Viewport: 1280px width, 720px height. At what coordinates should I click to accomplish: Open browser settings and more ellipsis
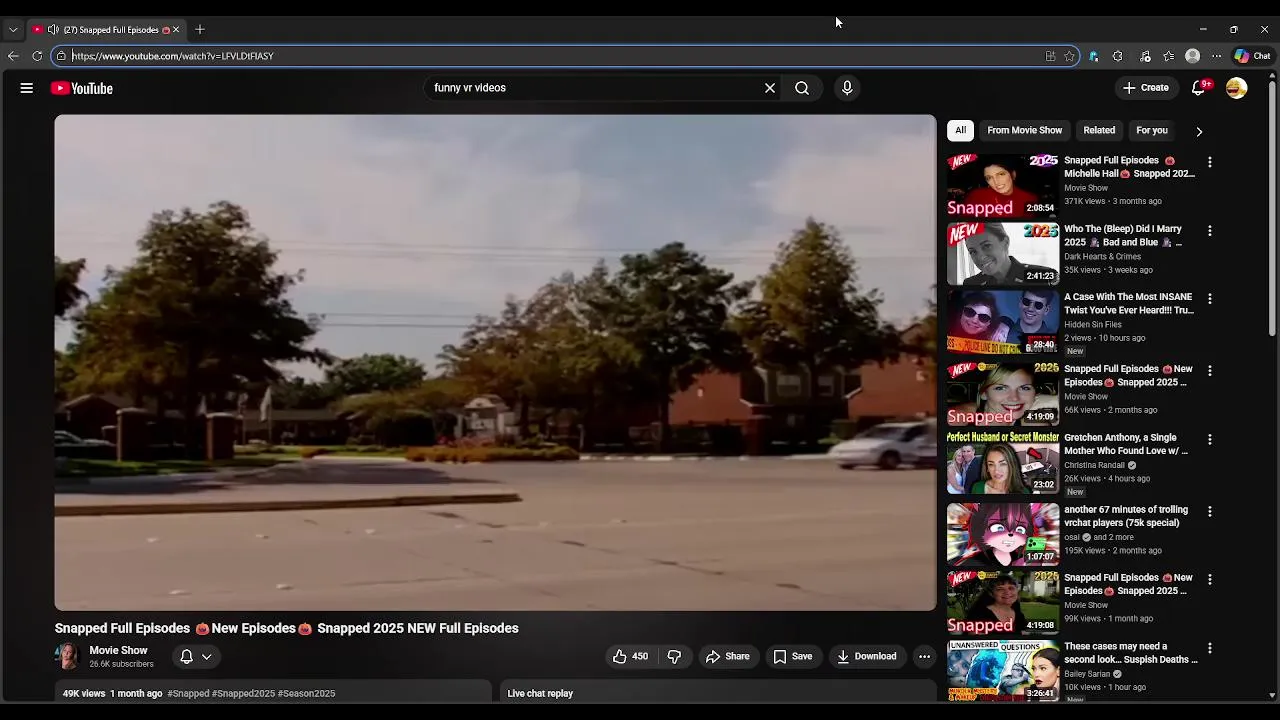click(1216, 56)
